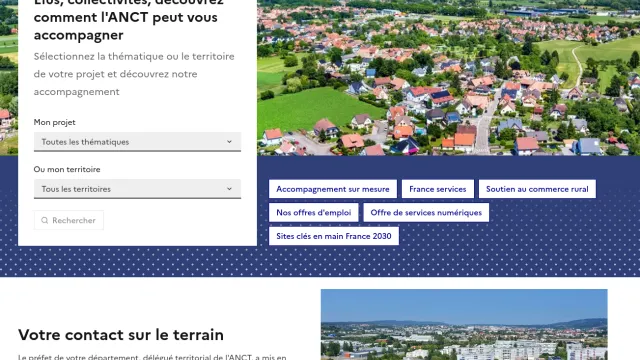Click the city panorama image
The width and height of the screenshot is (640, 360).
[464, 324]
